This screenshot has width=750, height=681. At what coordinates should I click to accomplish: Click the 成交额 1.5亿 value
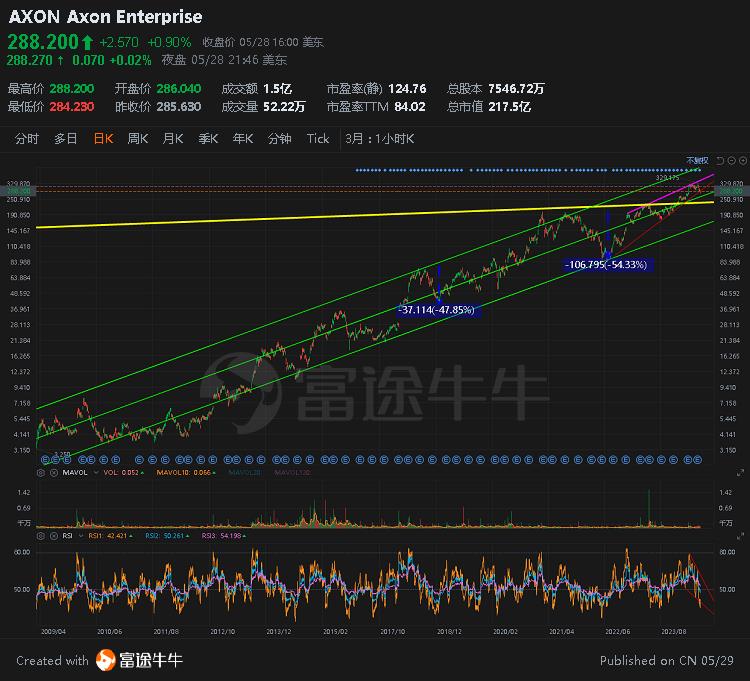coord(277,88)
